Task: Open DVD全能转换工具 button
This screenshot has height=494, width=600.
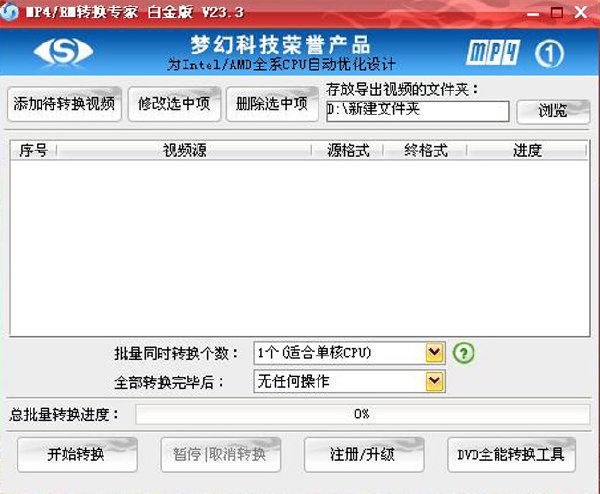Action: pos(511,455)
